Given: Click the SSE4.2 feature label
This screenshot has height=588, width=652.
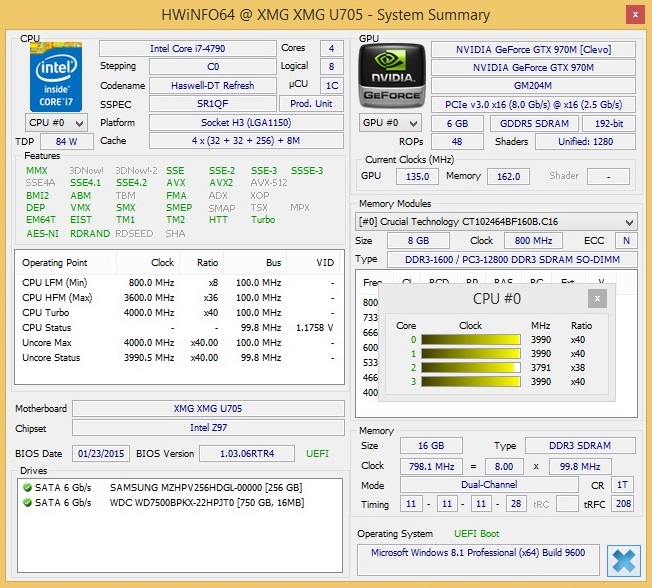Looking at the screenshot, I should (131, 183).
